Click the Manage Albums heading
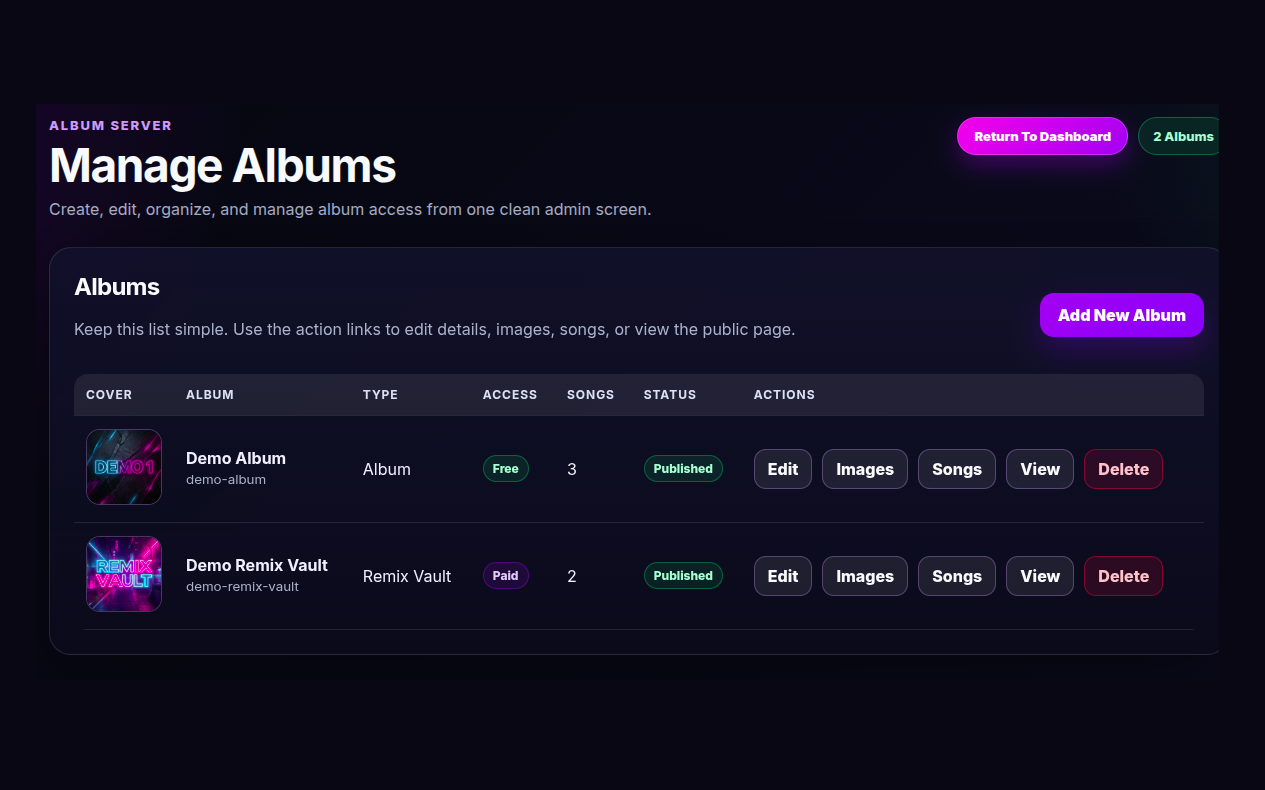The image size is (1265, 790). coord(223,166)
